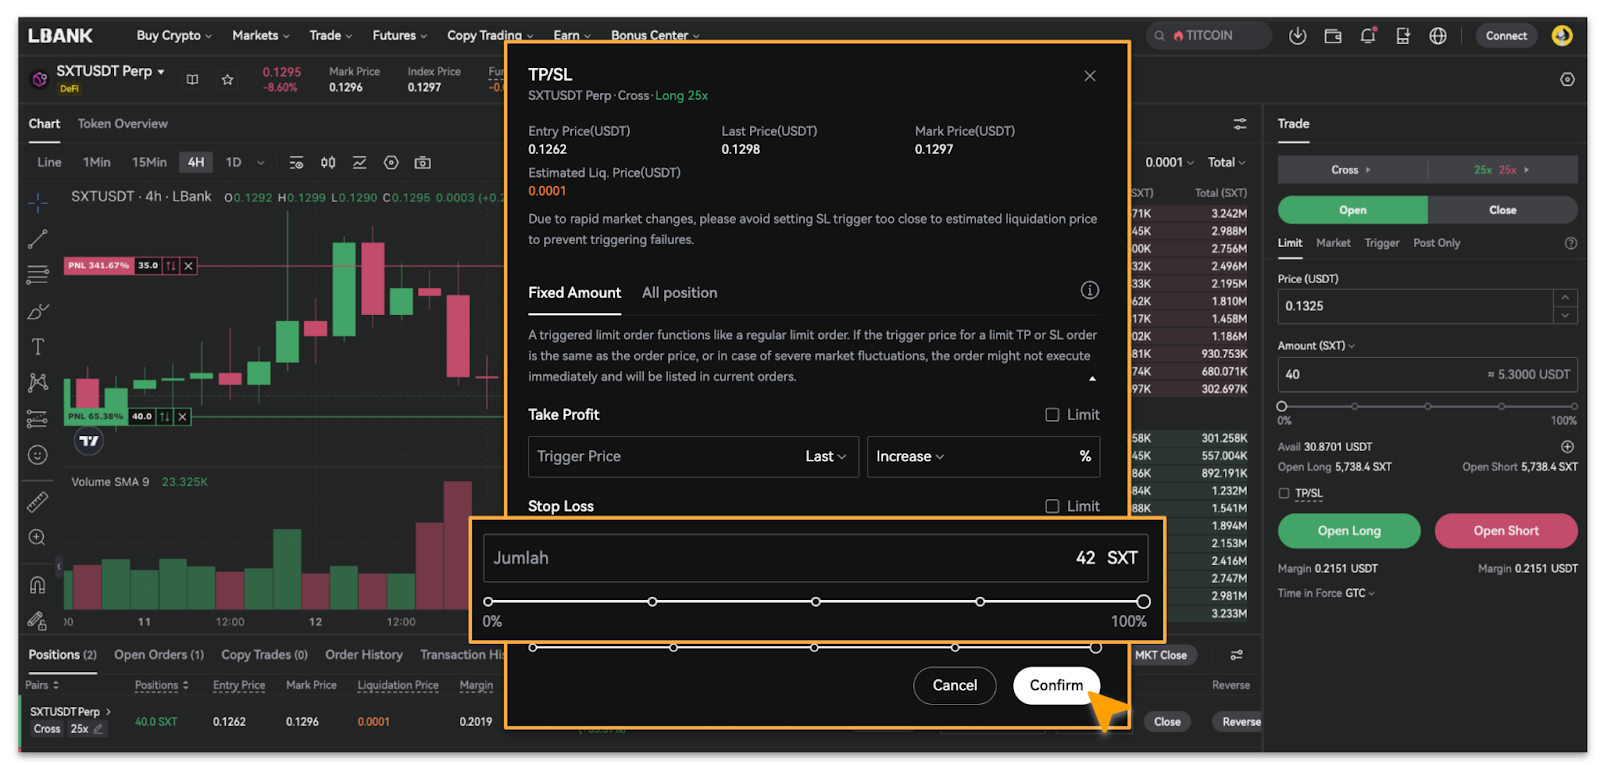Open the pattern drawing tool
Viewport: 1600px width, 765px height.
pos(38,382)
